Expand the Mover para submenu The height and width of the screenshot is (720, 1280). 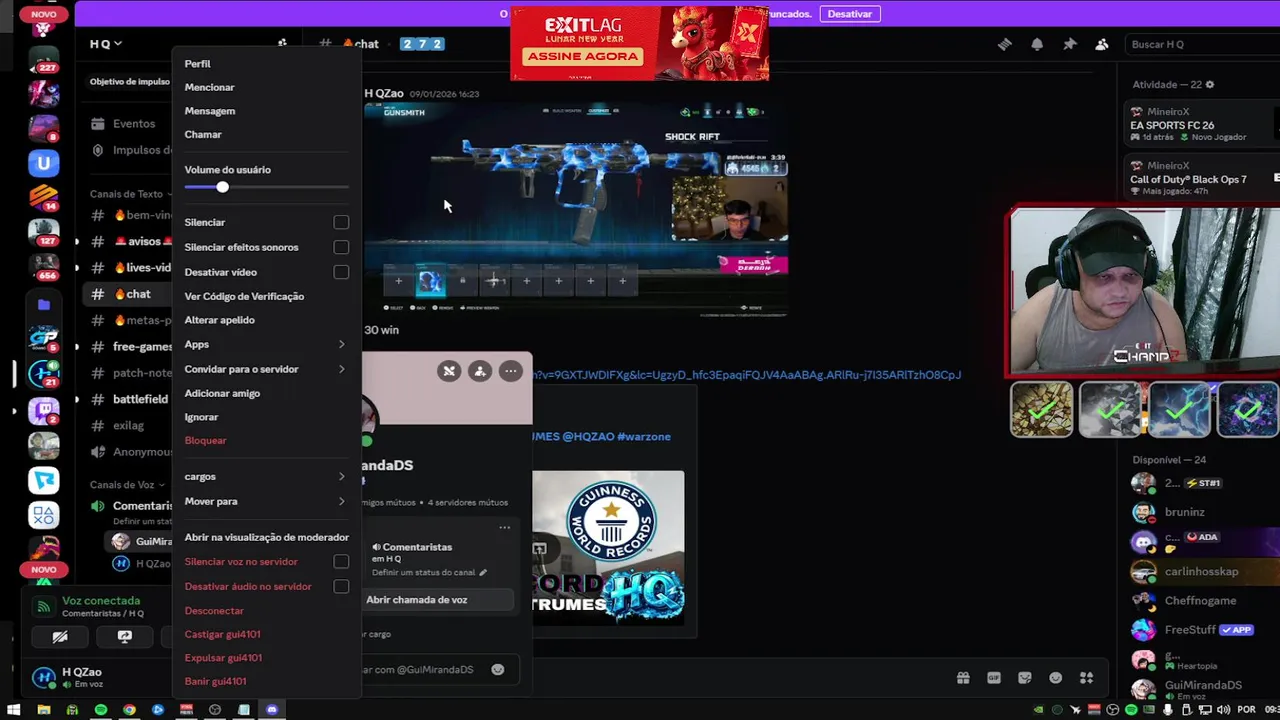[x=266, y=501]
